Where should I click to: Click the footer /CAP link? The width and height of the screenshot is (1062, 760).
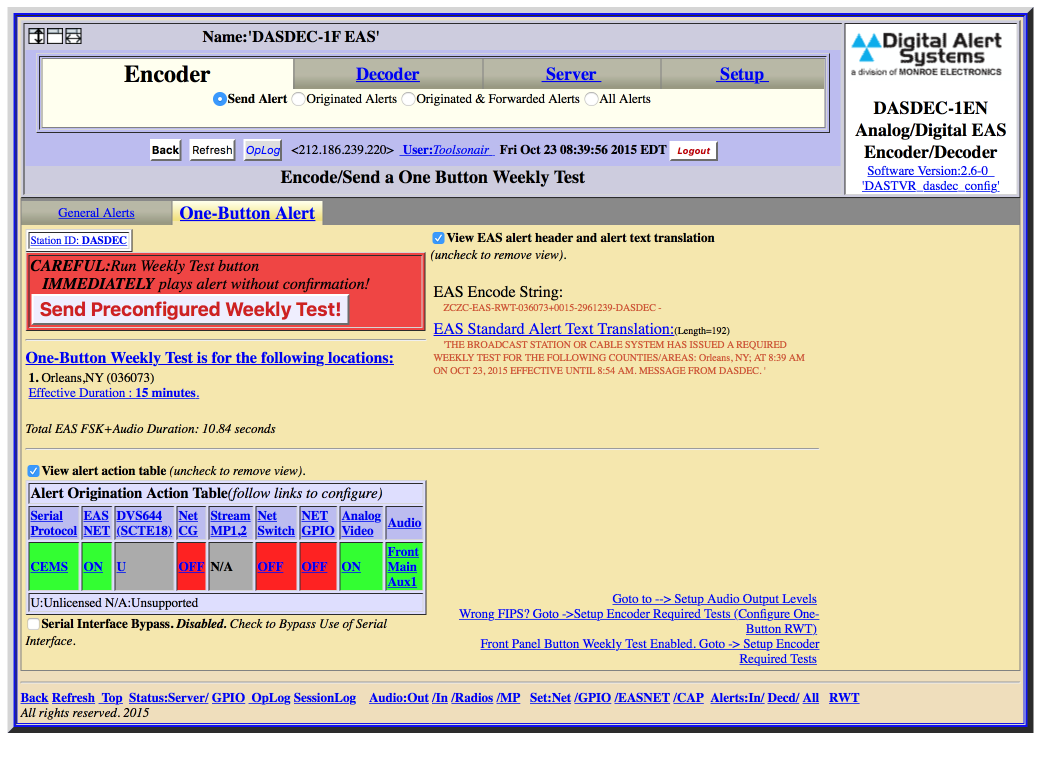tap(689, 698)
